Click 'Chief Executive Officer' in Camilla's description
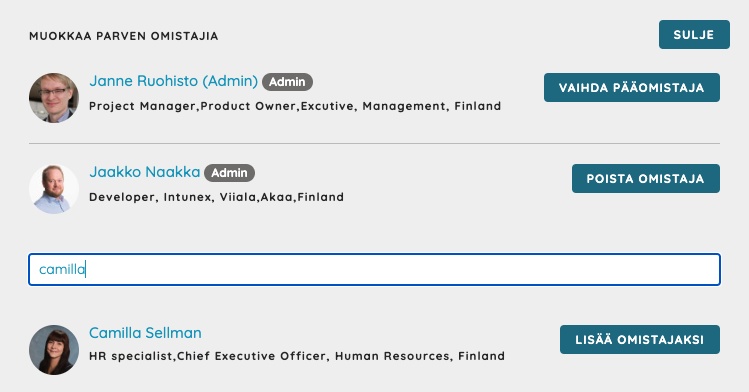The width and height of the screenshot is (749, 392). [251, 356]
